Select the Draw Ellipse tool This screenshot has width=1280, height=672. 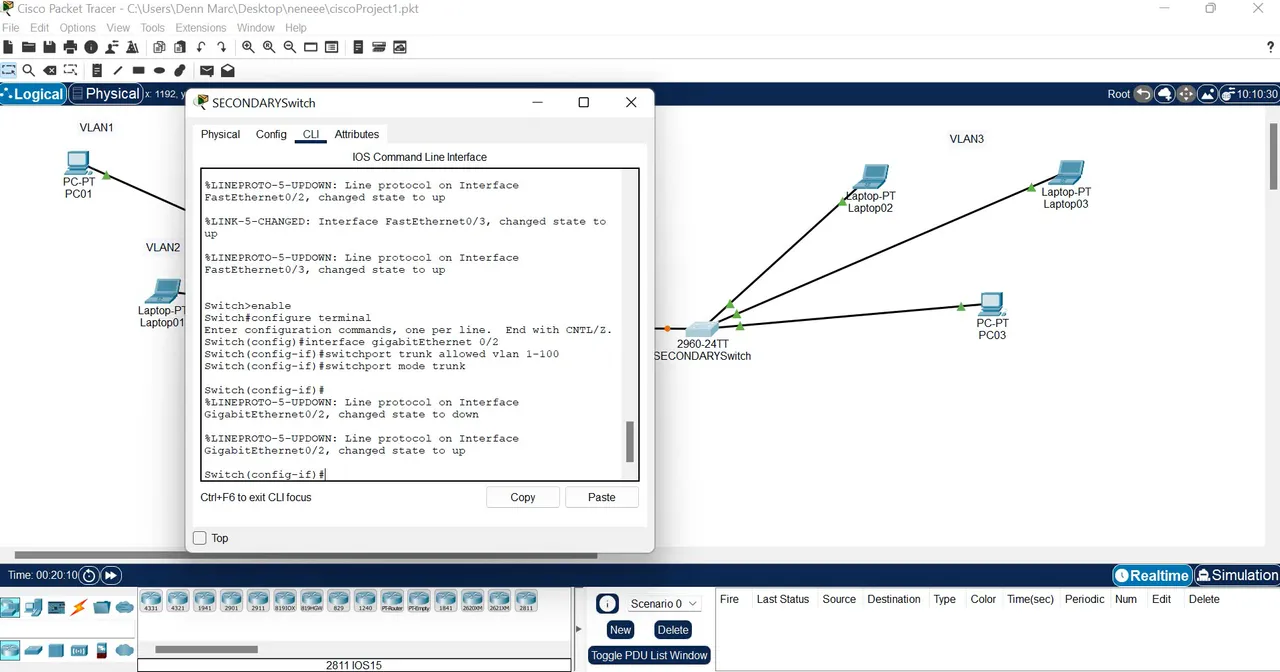point(160,70)
